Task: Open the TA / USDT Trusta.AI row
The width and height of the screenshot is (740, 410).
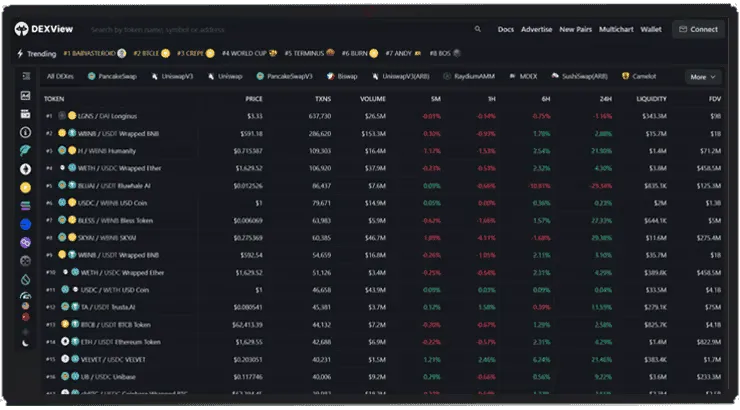Action: pyautogui.click(x=383, y=307)
